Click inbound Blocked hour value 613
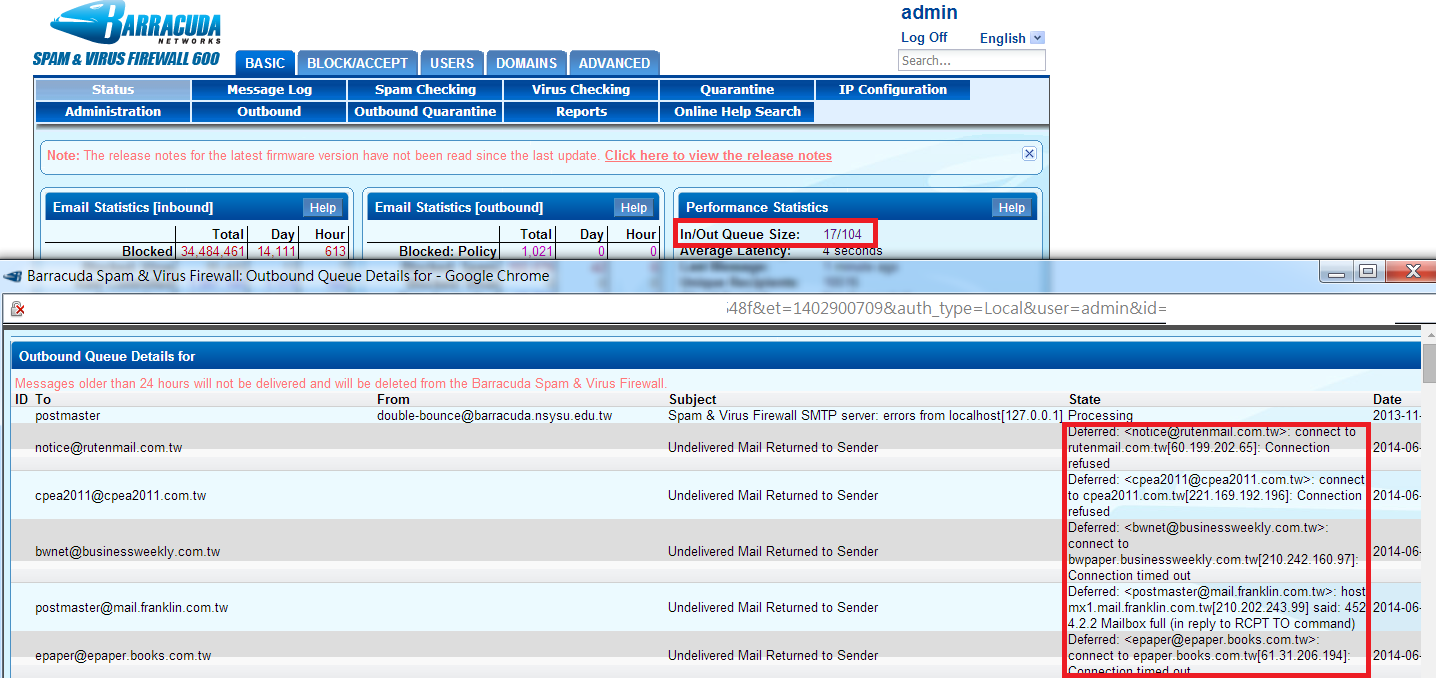The width and height of the screenshot is (1436, 678). point(334,251)
